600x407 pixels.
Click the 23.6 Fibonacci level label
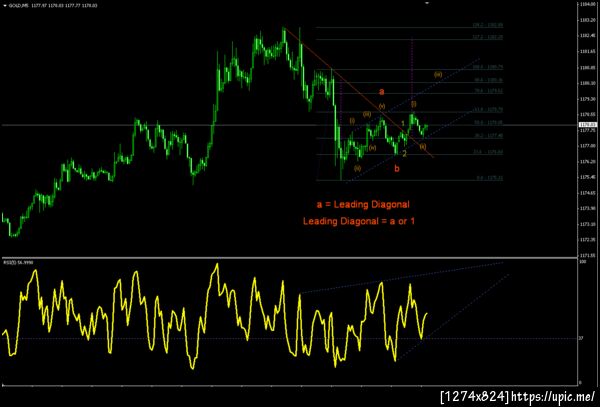click(x=488, y=152)
